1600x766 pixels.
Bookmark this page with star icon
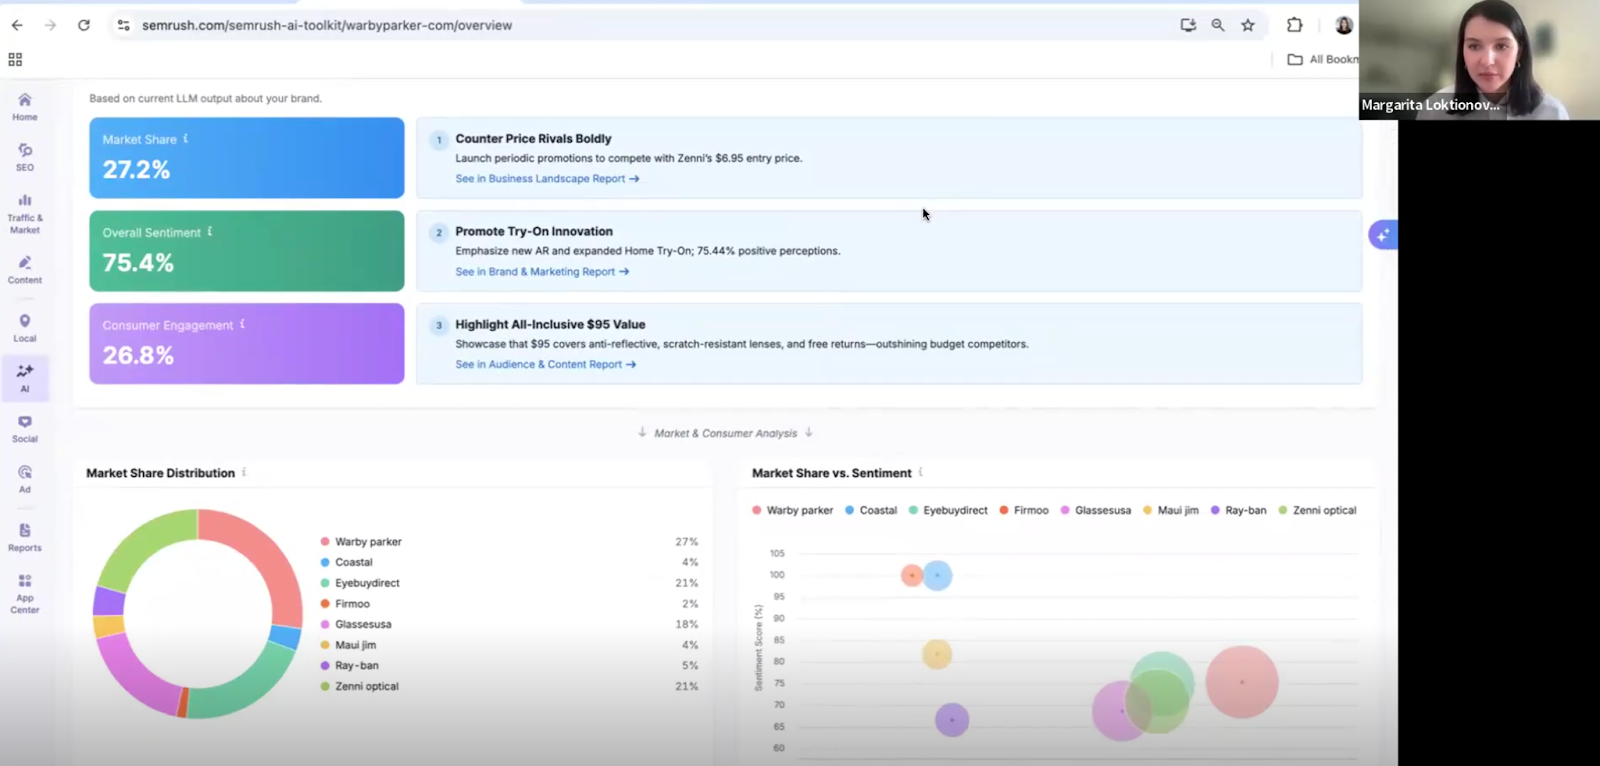1248,25
